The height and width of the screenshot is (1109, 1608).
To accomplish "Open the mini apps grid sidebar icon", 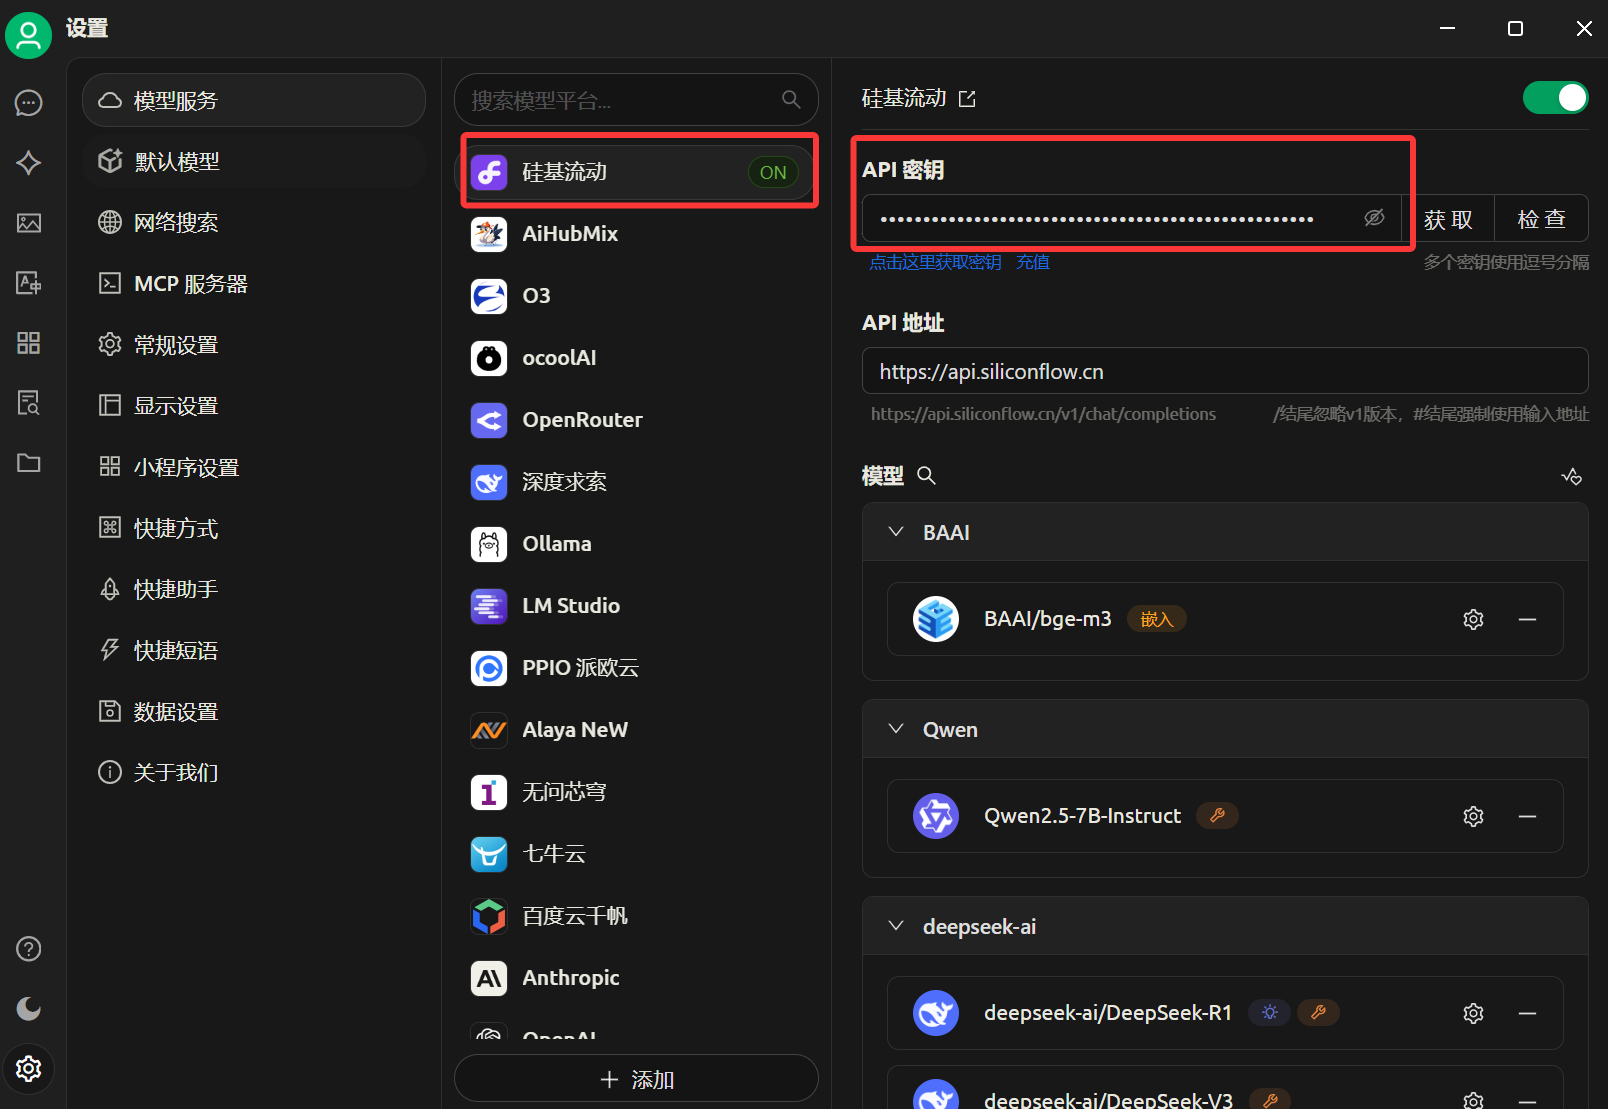I will coord(29,343).
